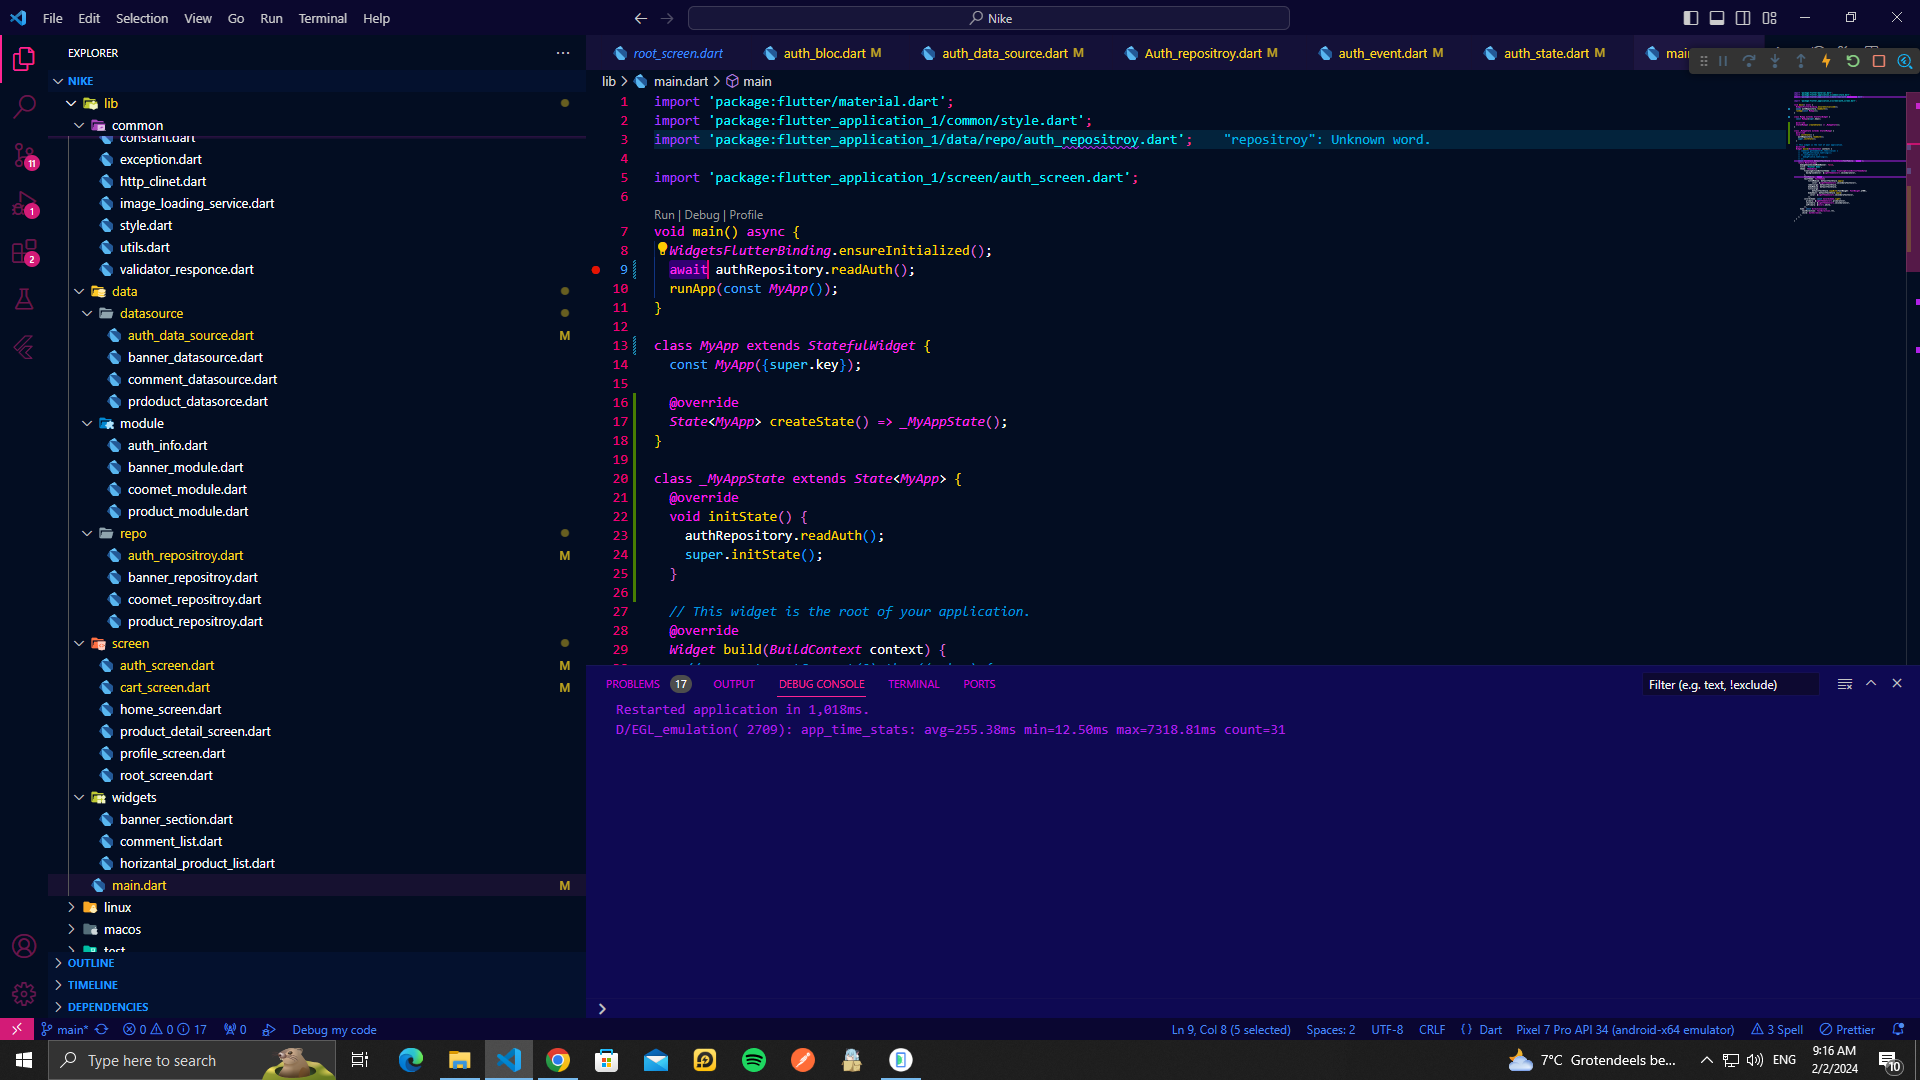Open Source Control view with 11 badge
The width and height of the screenshot is (1920, 1080).
pyautogui.click(x=24, y=155)
